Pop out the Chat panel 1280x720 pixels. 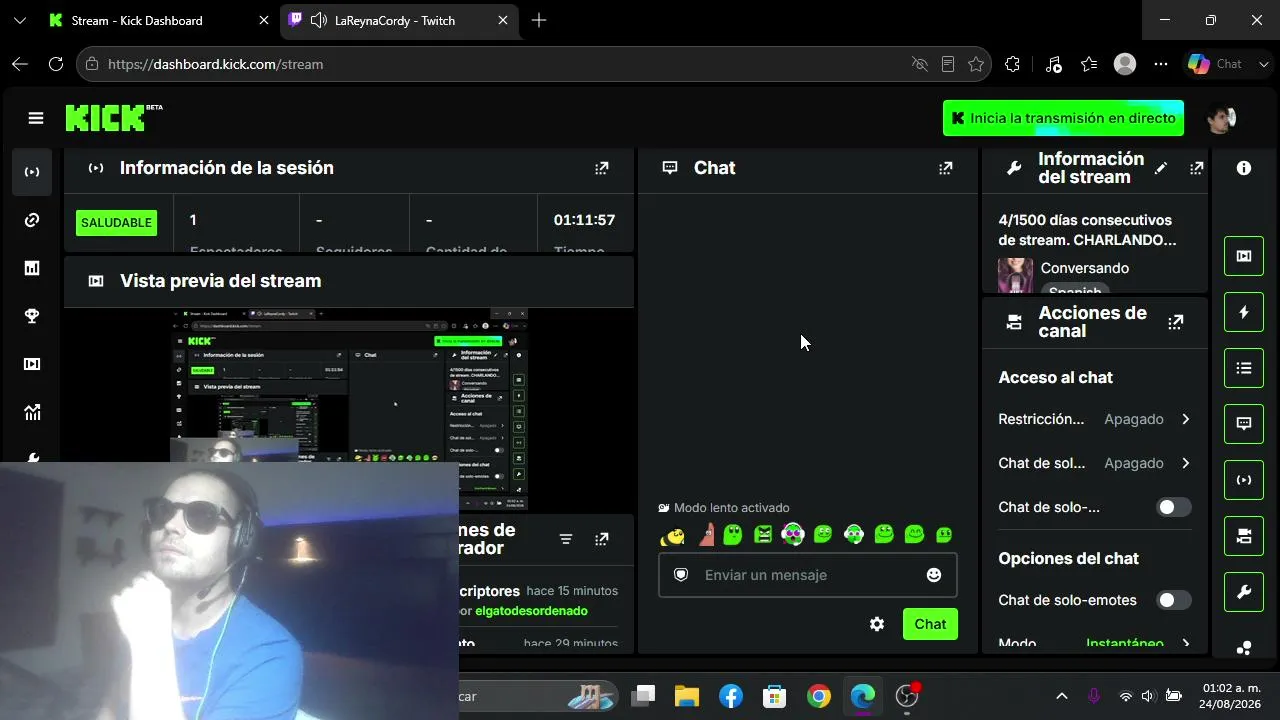[945, 168]
